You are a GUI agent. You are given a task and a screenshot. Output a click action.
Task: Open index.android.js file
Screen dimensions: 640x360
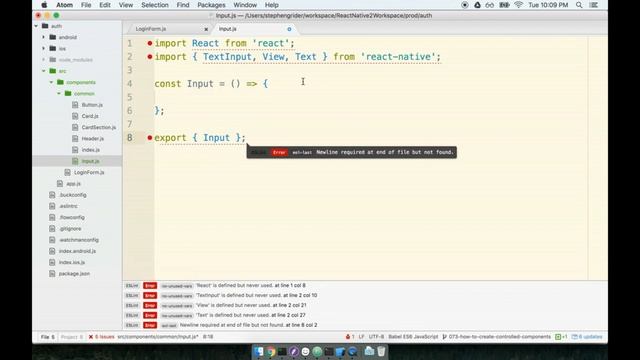tap(77, 251)
